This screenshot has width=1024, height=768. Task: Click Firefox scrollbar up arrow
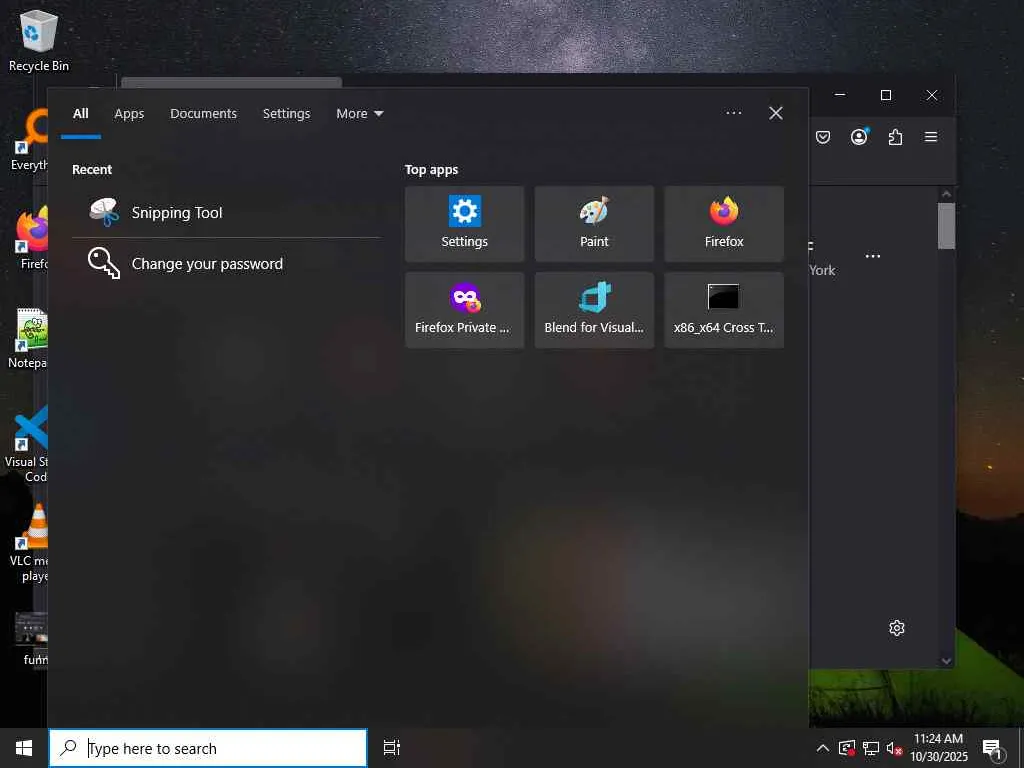[x=946, y=194]
